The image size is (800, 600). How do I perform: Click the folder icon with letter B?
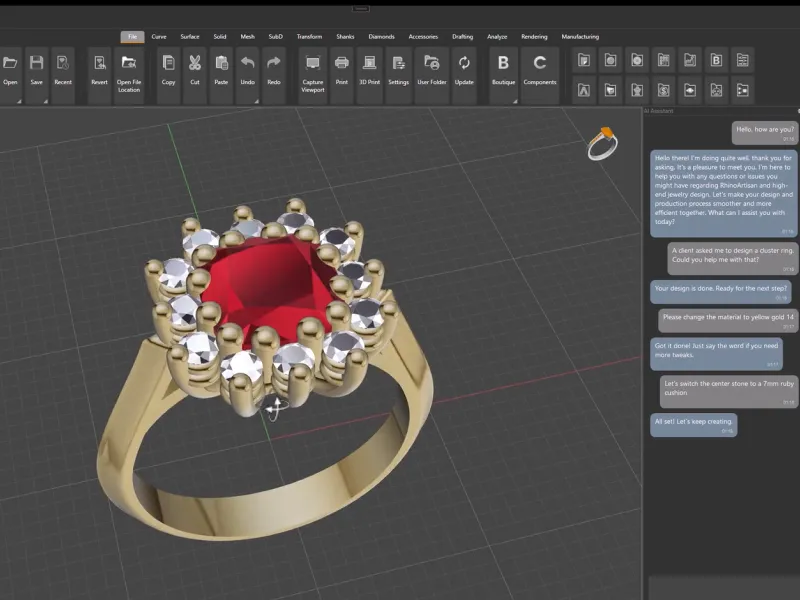716,61
